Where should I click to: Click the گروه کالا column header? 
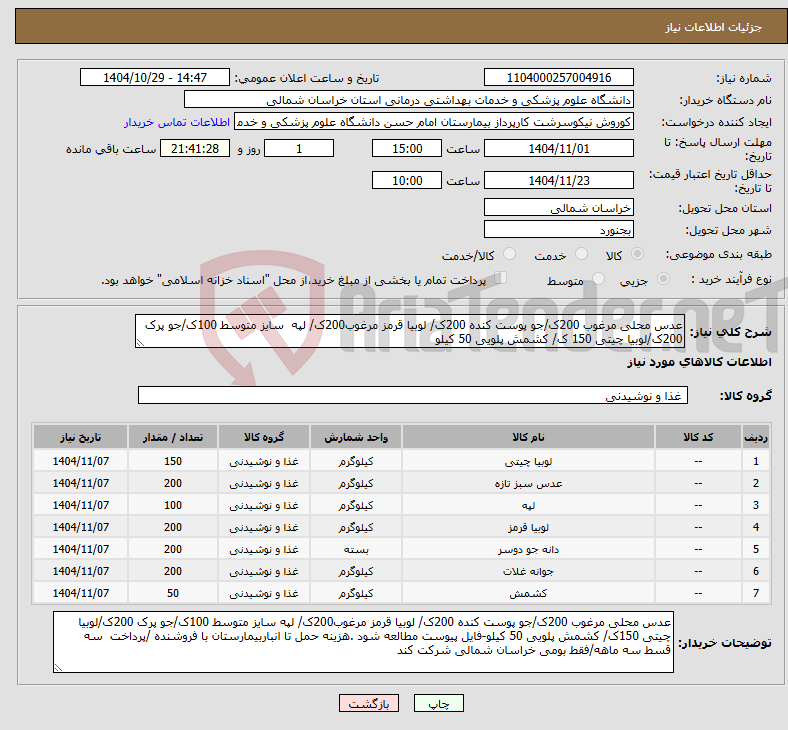pos(264,437)
